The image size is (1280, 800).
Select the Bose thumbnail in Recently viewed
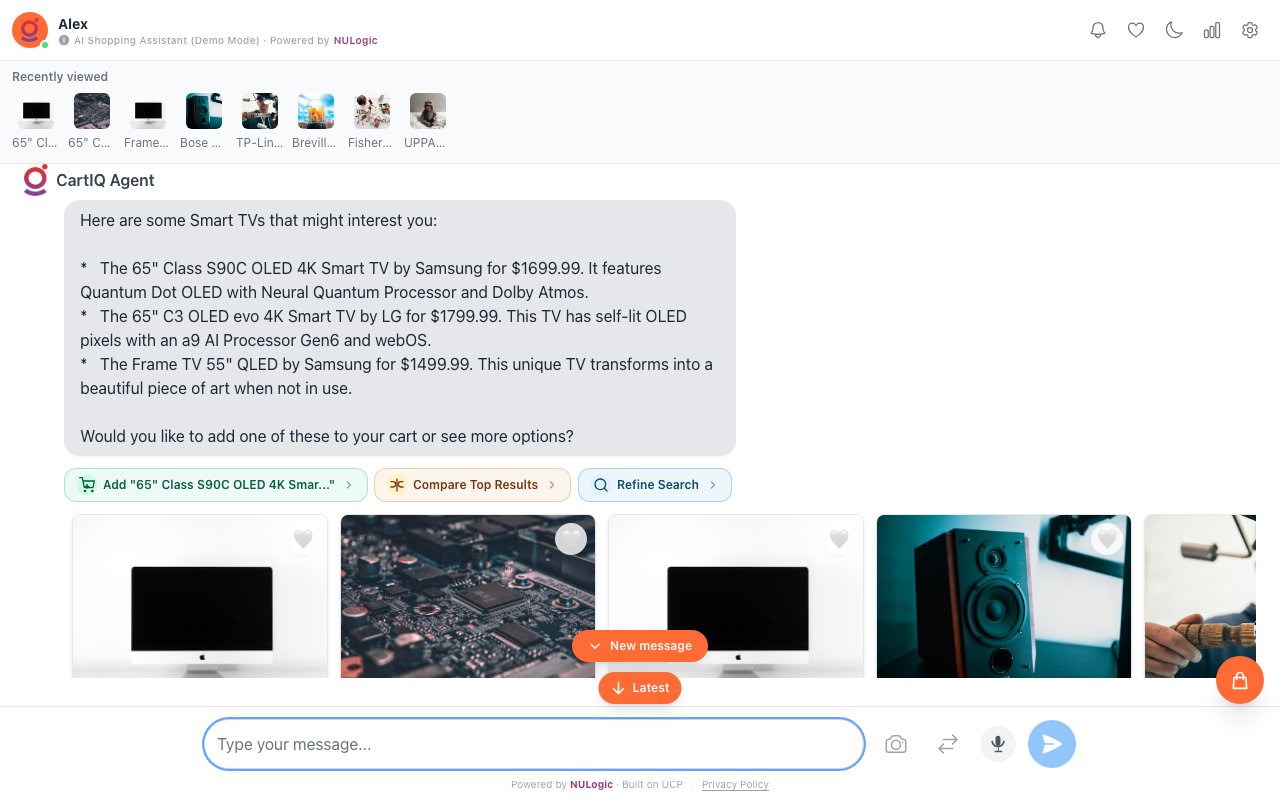point(204,111)
